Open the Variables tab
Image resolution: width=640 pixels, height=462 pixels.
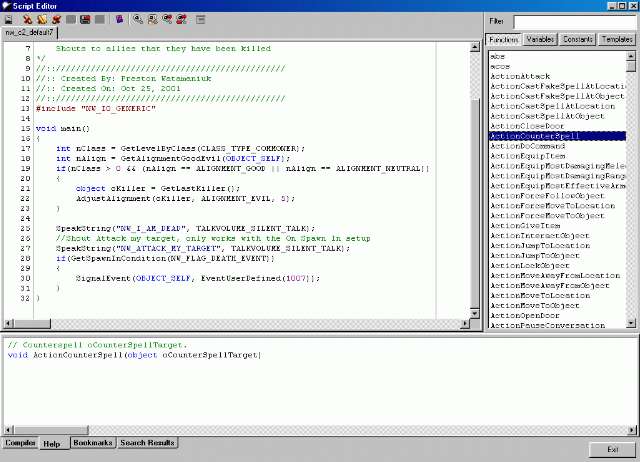pyautogui.click(x=541, y=40)
